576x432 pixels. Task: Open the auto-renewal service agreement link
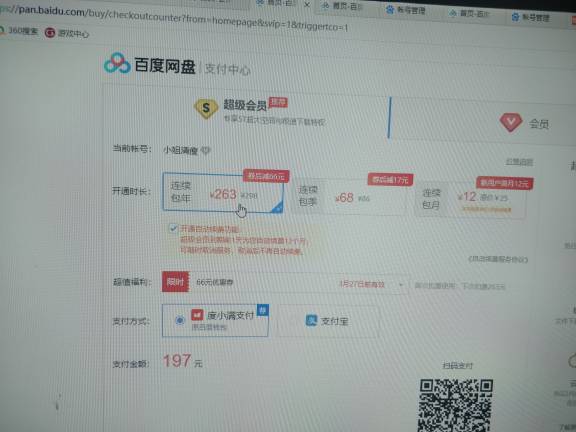498,259
